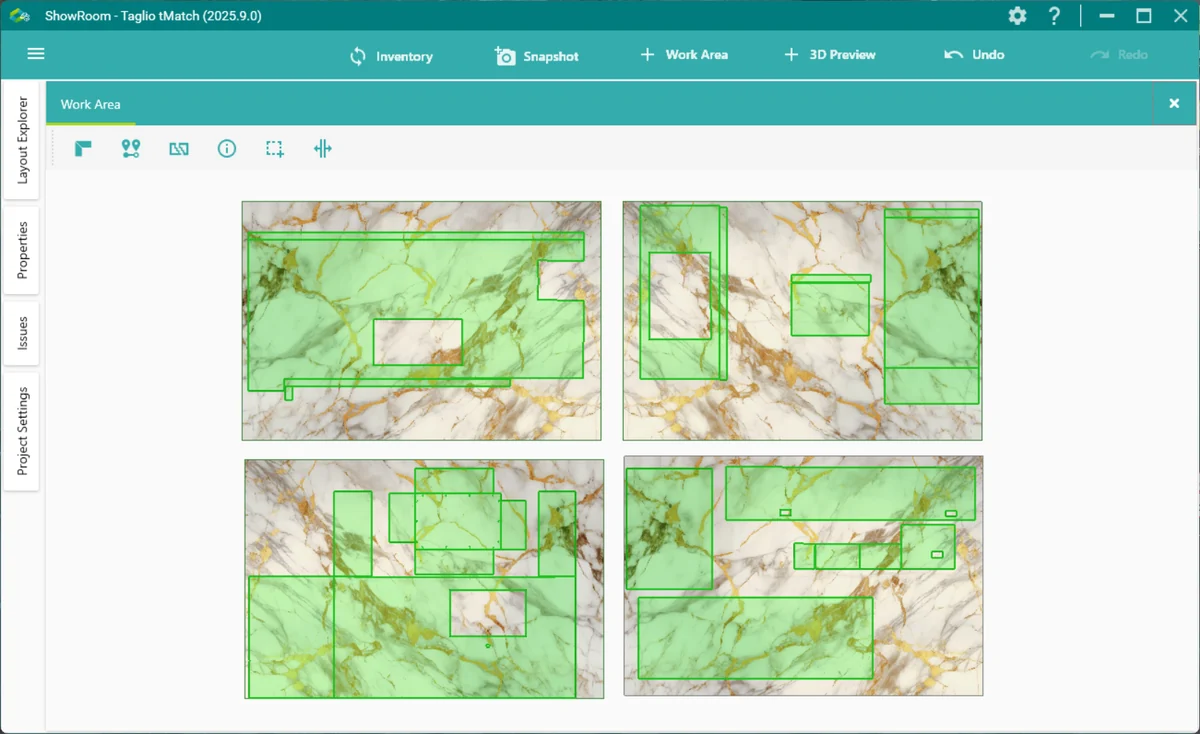Click the Undo arrow icon
The width and height of the screenshot is (1200, 734).
pos(954,55)
